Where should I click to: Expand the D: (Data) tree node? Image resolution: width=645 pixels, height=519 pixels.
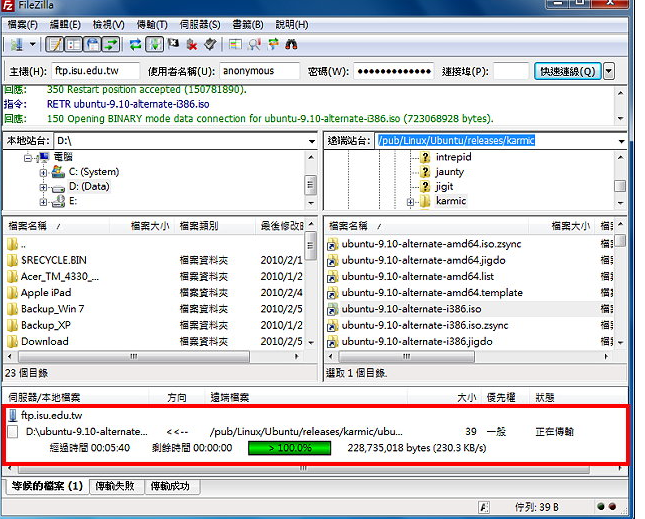pos(43,188)
